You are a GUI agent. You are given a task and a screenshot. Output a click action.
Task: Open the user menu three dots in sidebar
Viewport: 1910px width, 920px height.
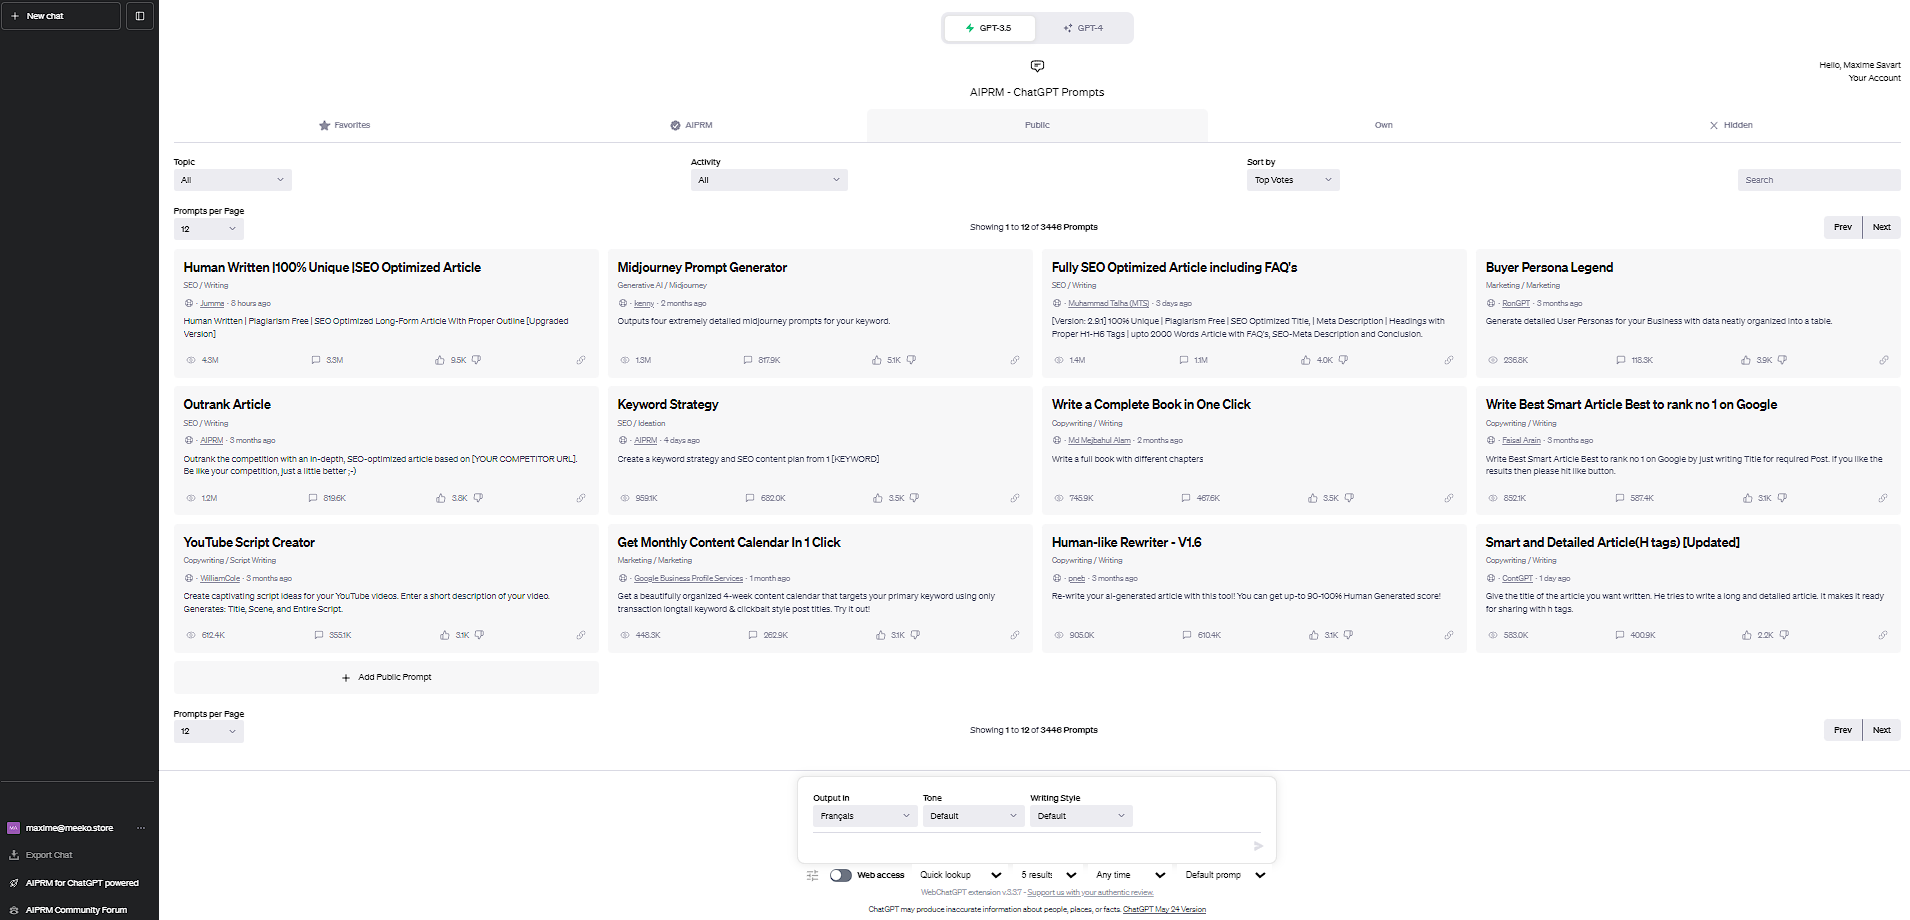point(141,828)
